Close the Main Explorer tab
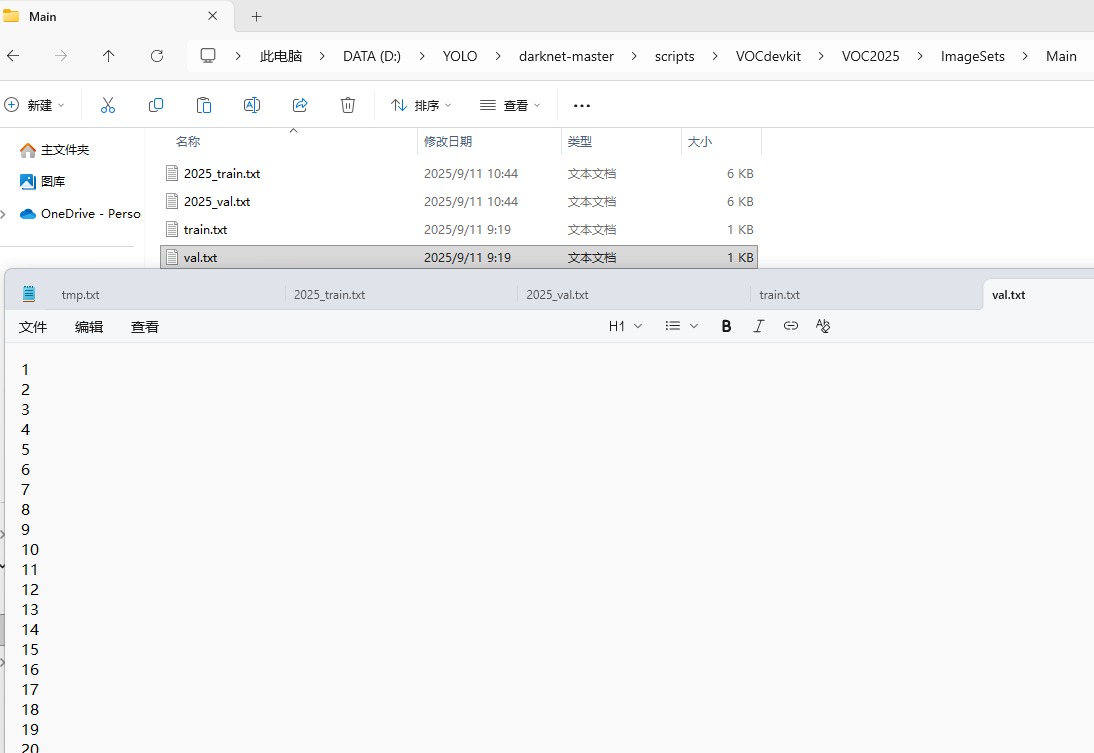 [213, 15]
